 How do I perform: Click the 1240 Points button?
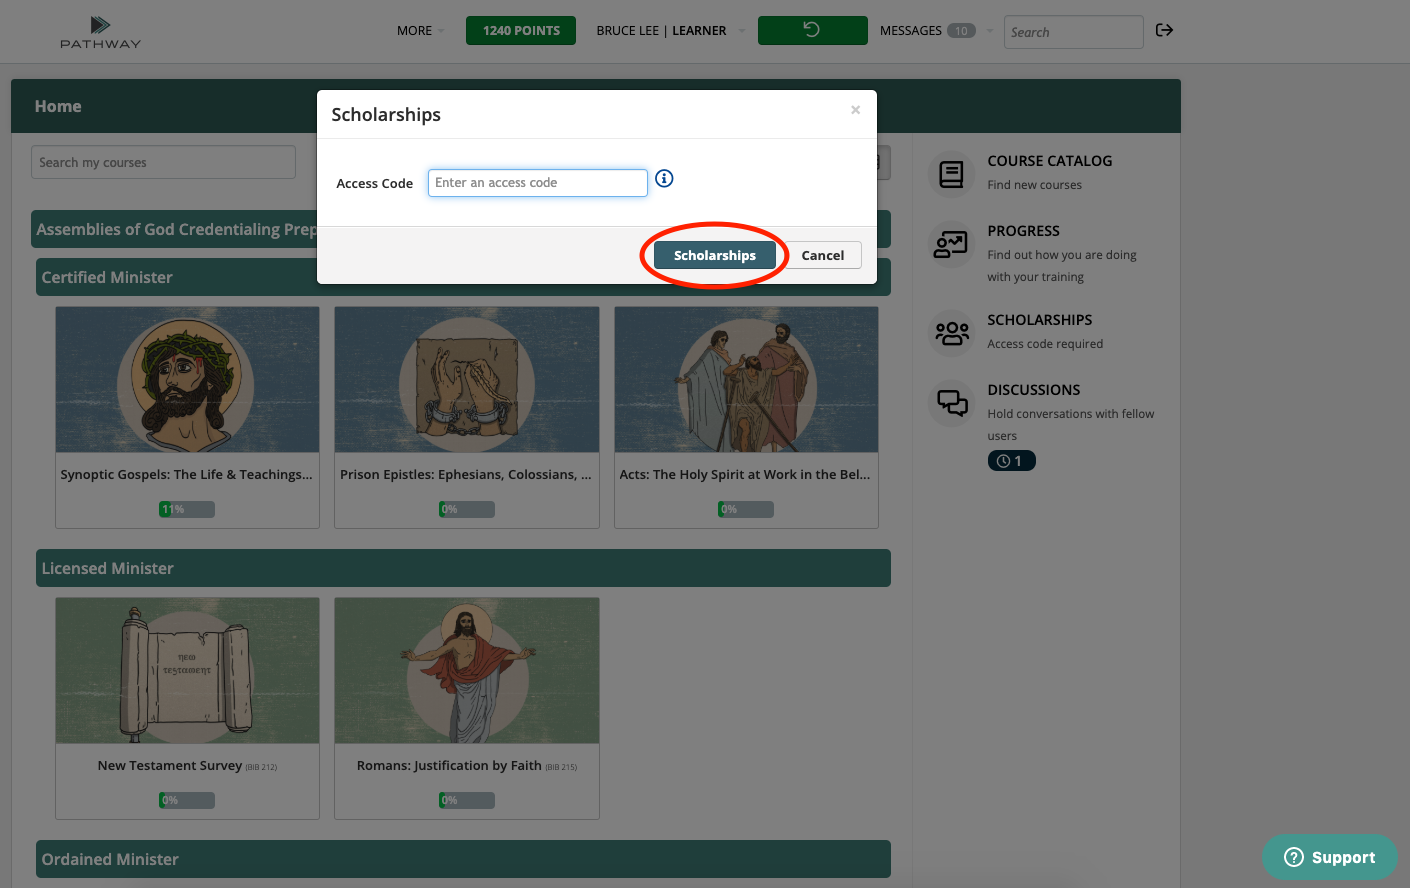click(521, 31)
